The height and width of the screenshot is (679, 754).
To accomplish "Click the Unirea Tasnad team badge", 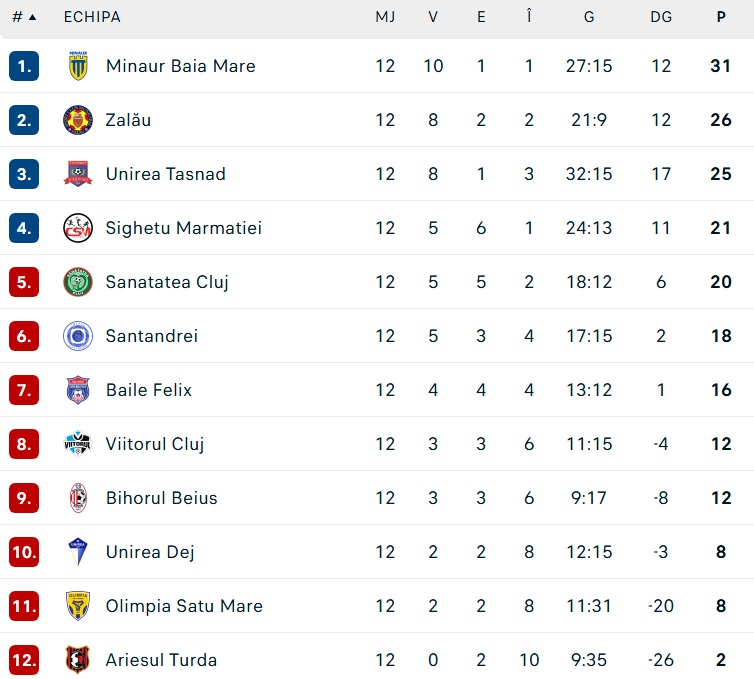I will pos(78,174).
